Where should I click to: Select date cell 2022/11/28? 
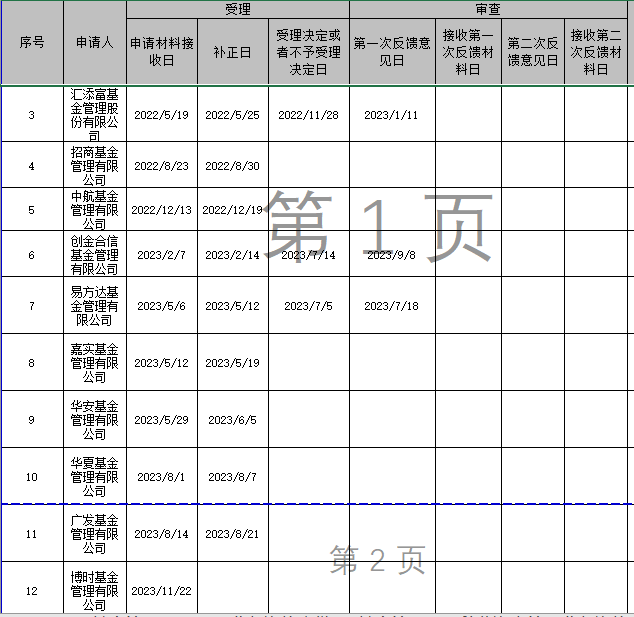click(309, 115)
